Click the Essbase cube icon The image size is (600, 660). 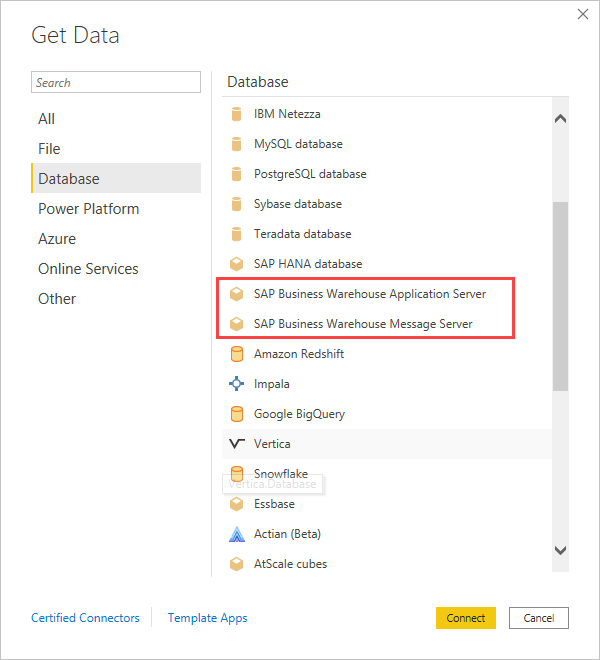click(x=237, y=504)
